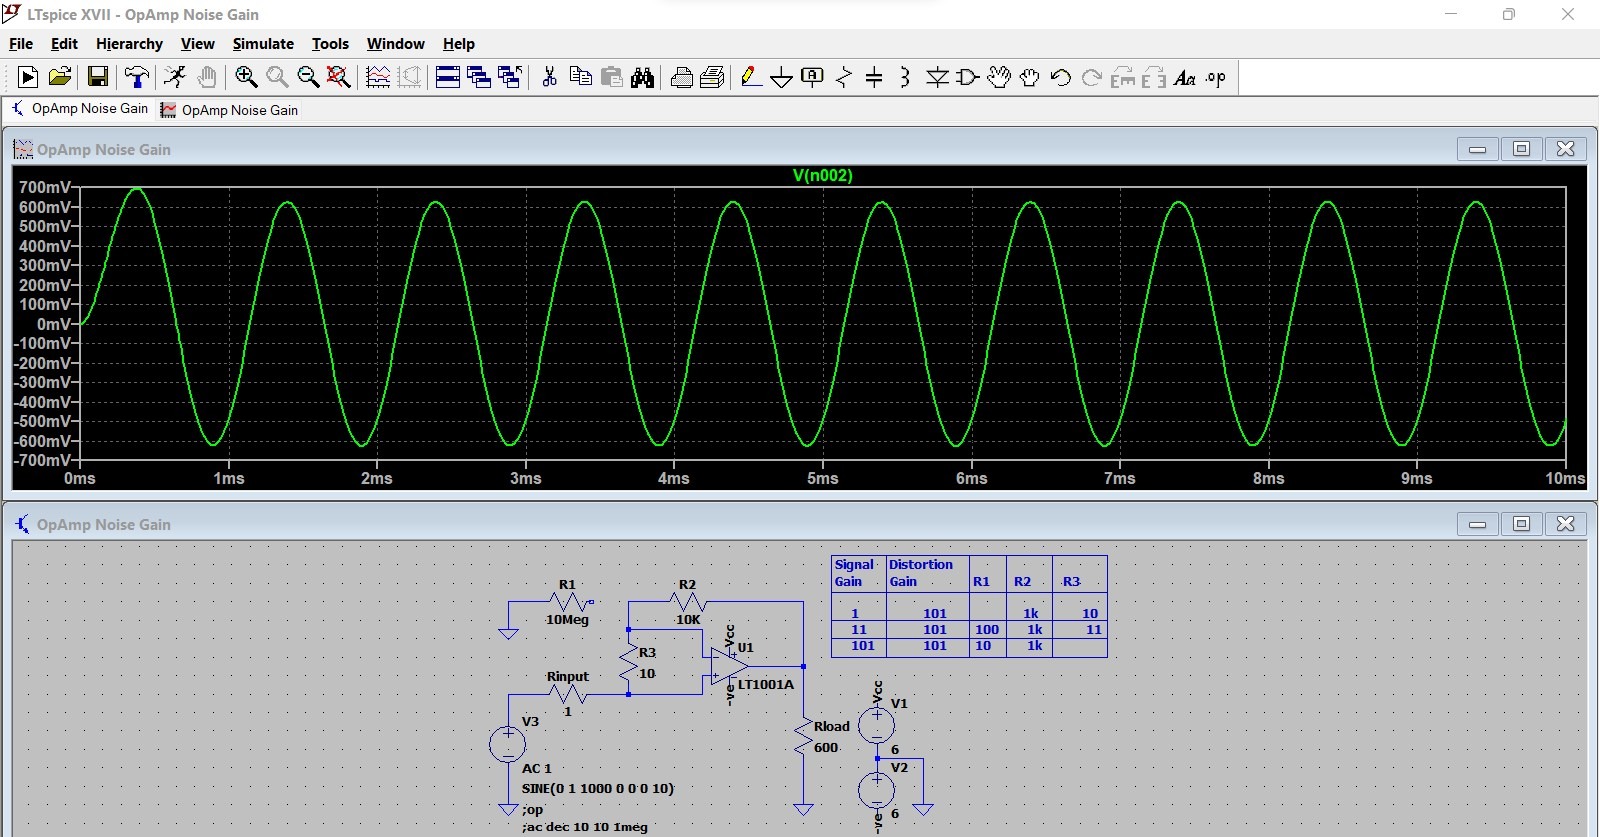1600x837 pixels.
Task: Open a file with the folder icon
Action: pos(60,77)
